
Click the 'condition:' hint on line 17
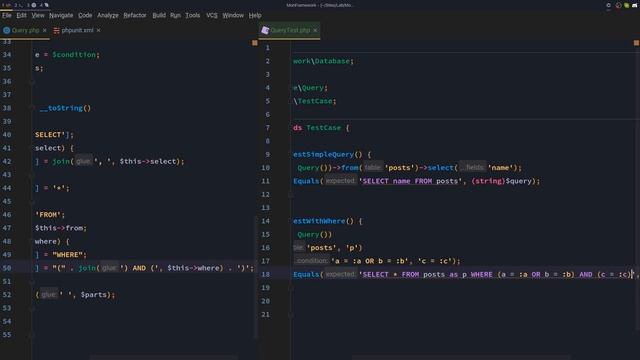311,261
